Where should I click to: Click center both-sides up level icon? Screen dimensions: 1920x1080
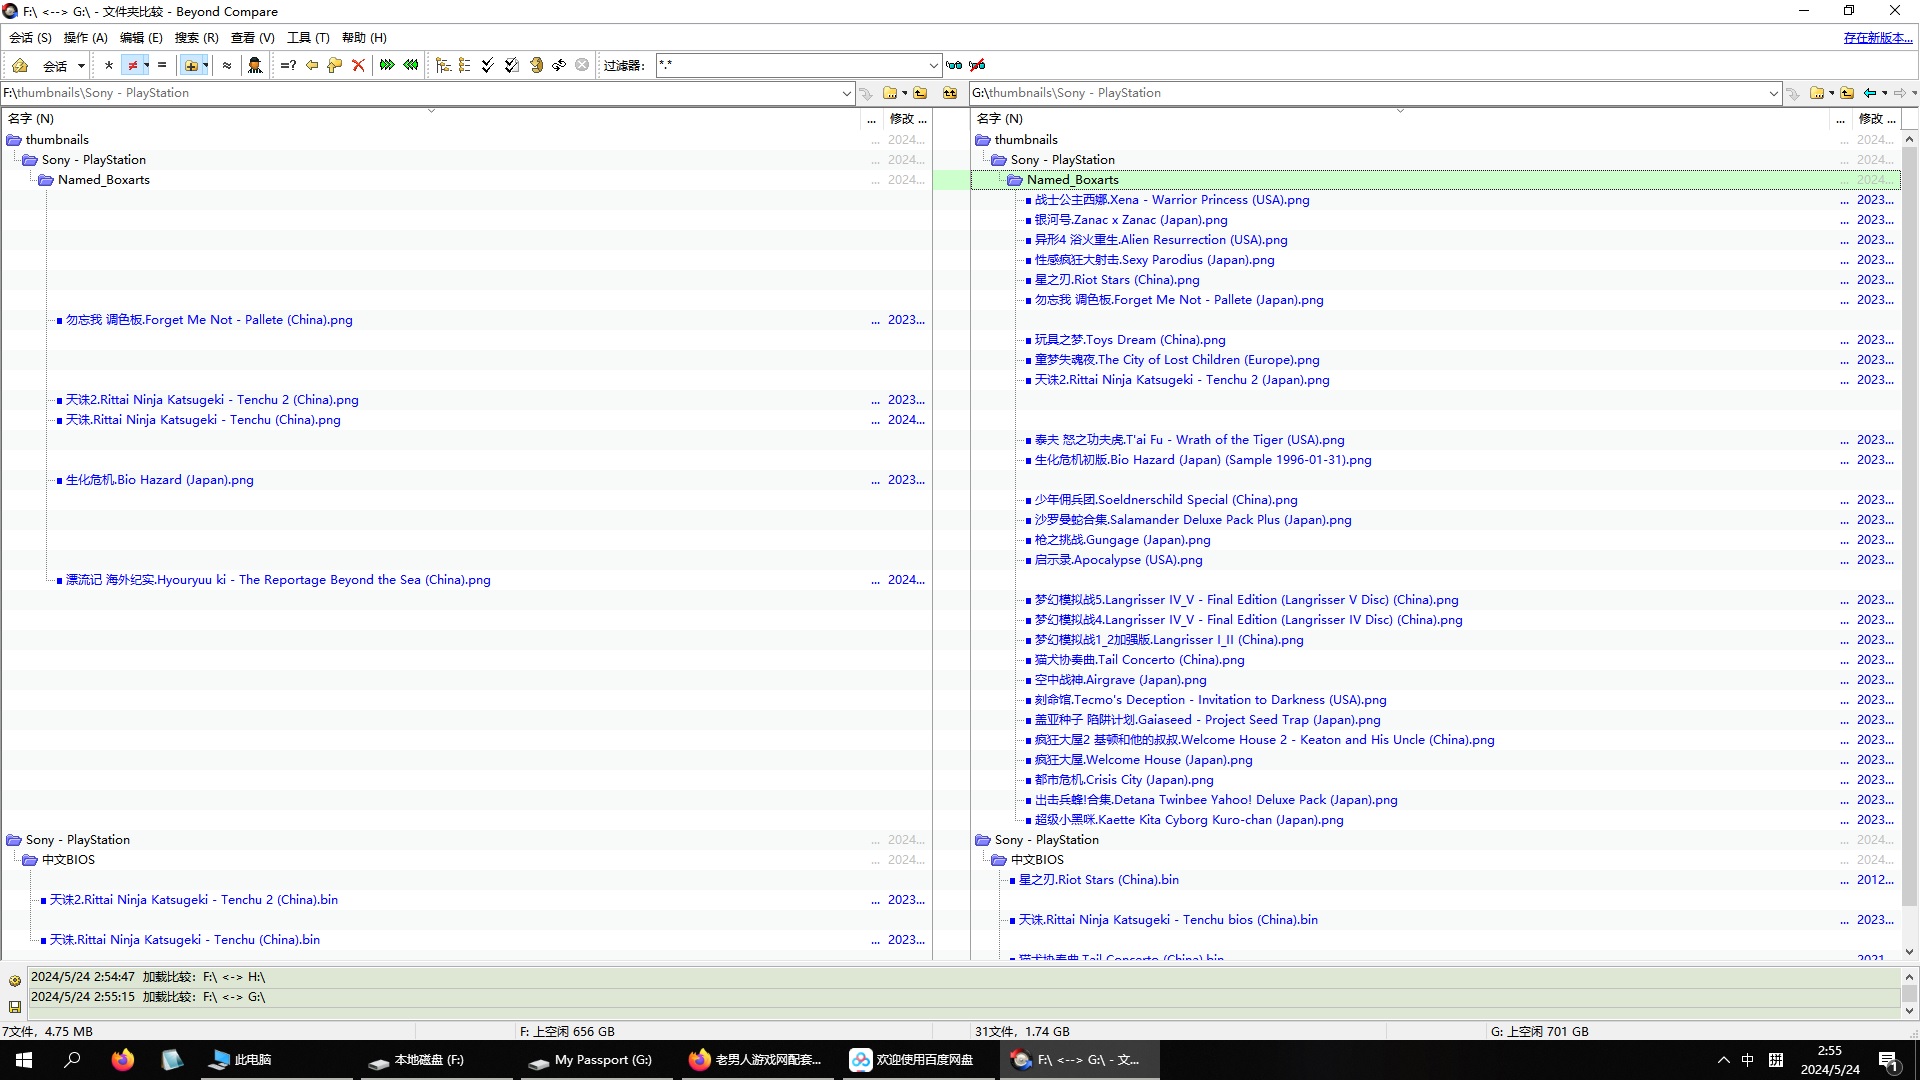[950, 93]
